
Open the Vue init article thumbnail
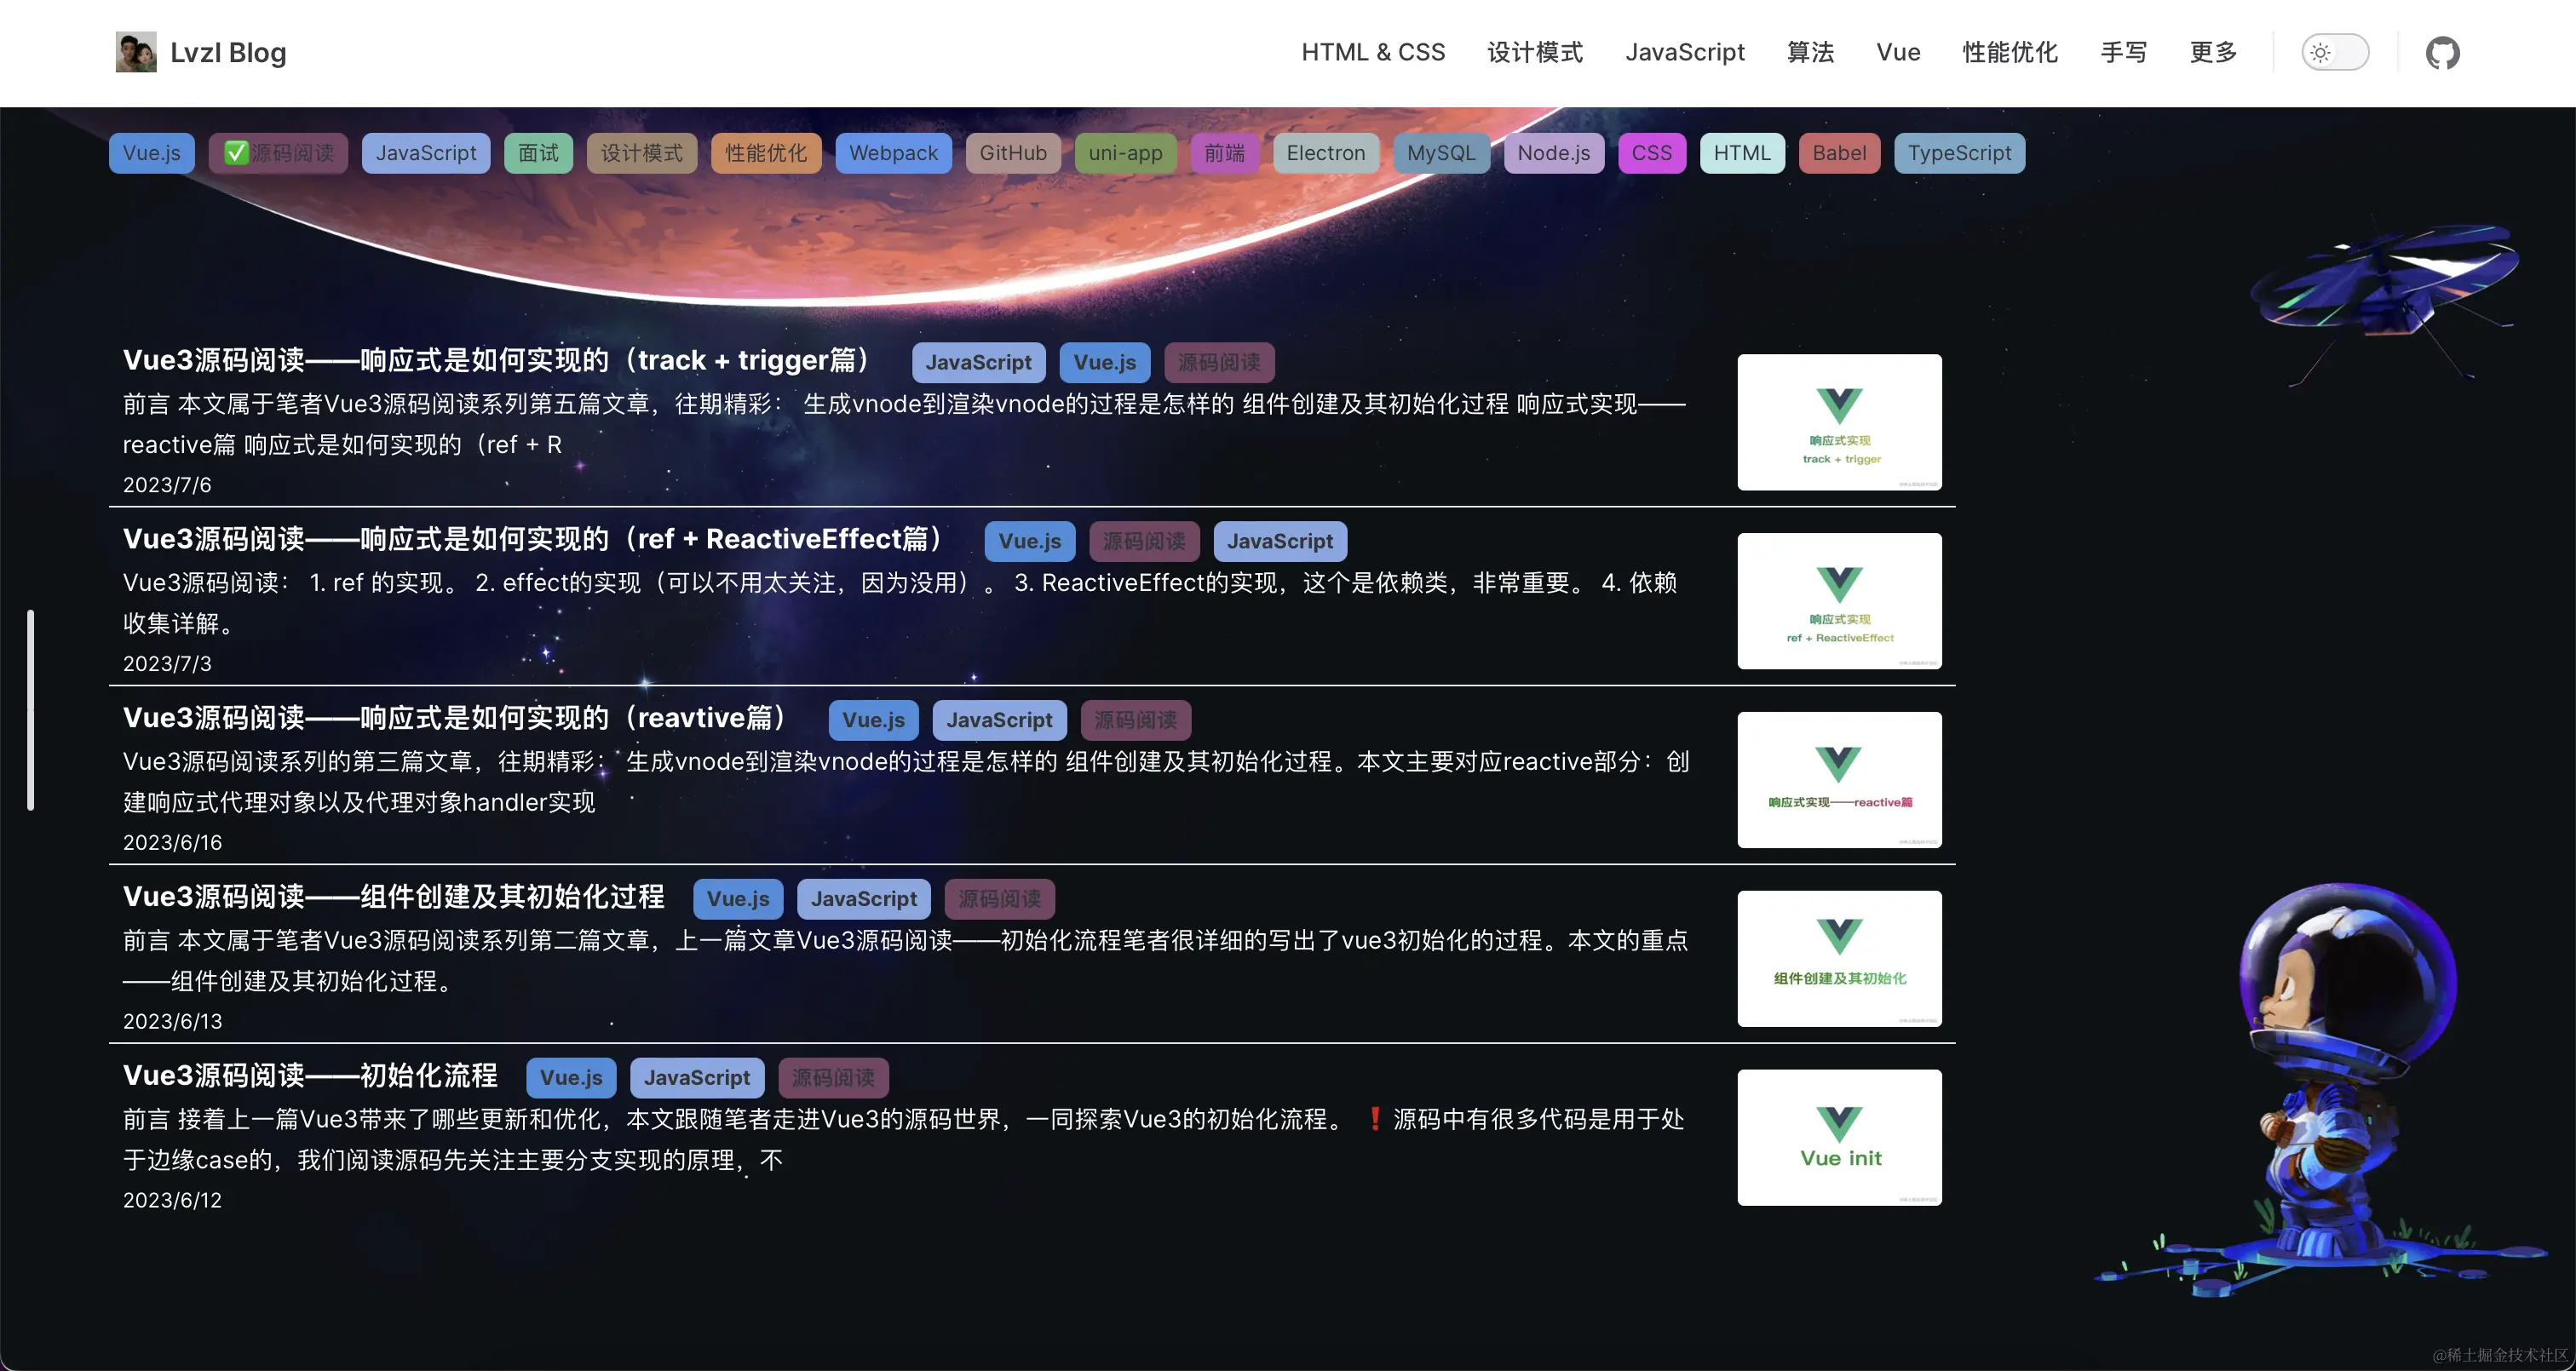(x=1839, y=1137)
